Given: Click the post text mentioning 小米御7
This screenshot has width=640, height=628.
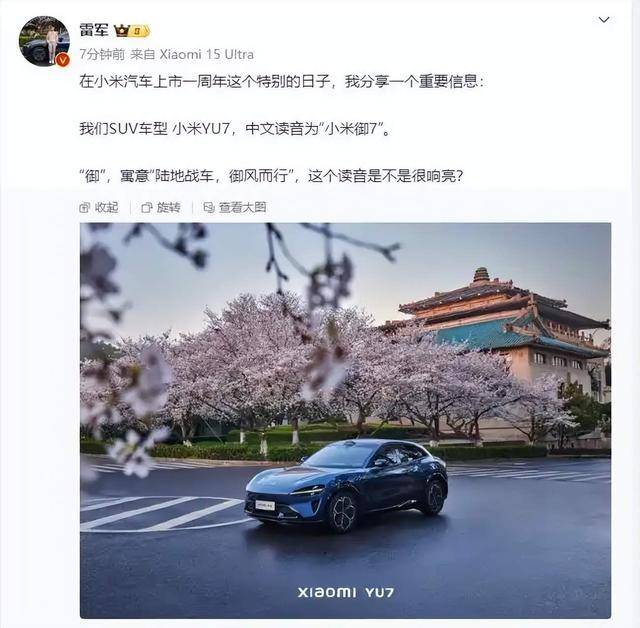Looking at the screenshot, I should (235, 129).
